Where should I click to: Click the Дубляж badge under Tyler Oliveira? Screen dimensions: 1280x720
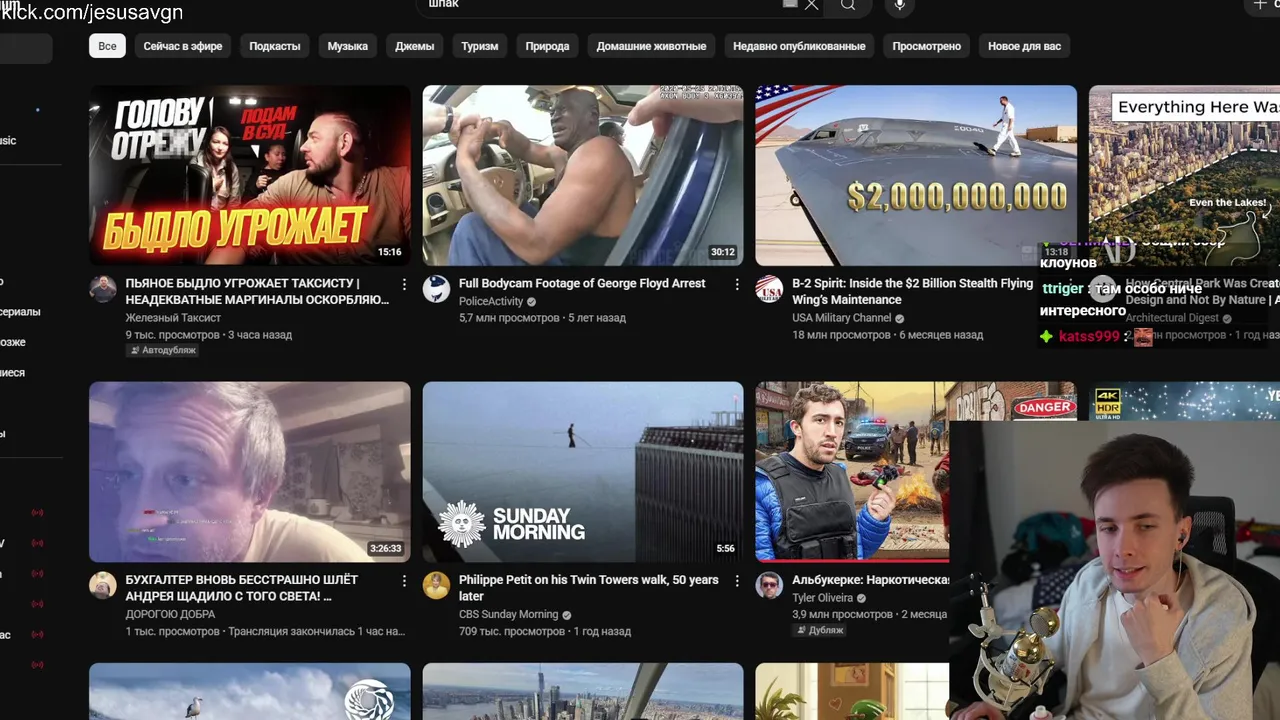pos(820,631)
